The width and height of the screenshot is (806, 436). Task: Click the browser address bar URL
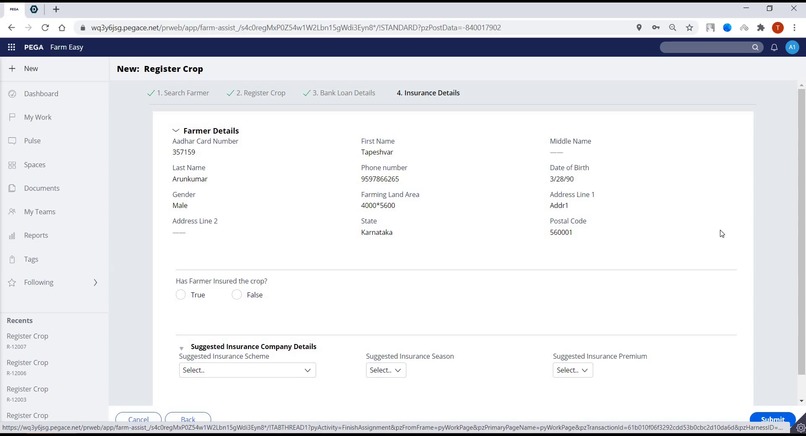[296, 28]
